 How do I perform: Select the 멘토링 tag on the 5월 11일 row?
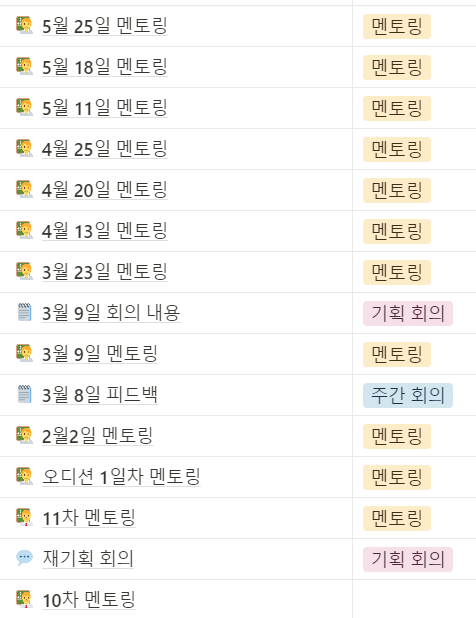[397, 108]
